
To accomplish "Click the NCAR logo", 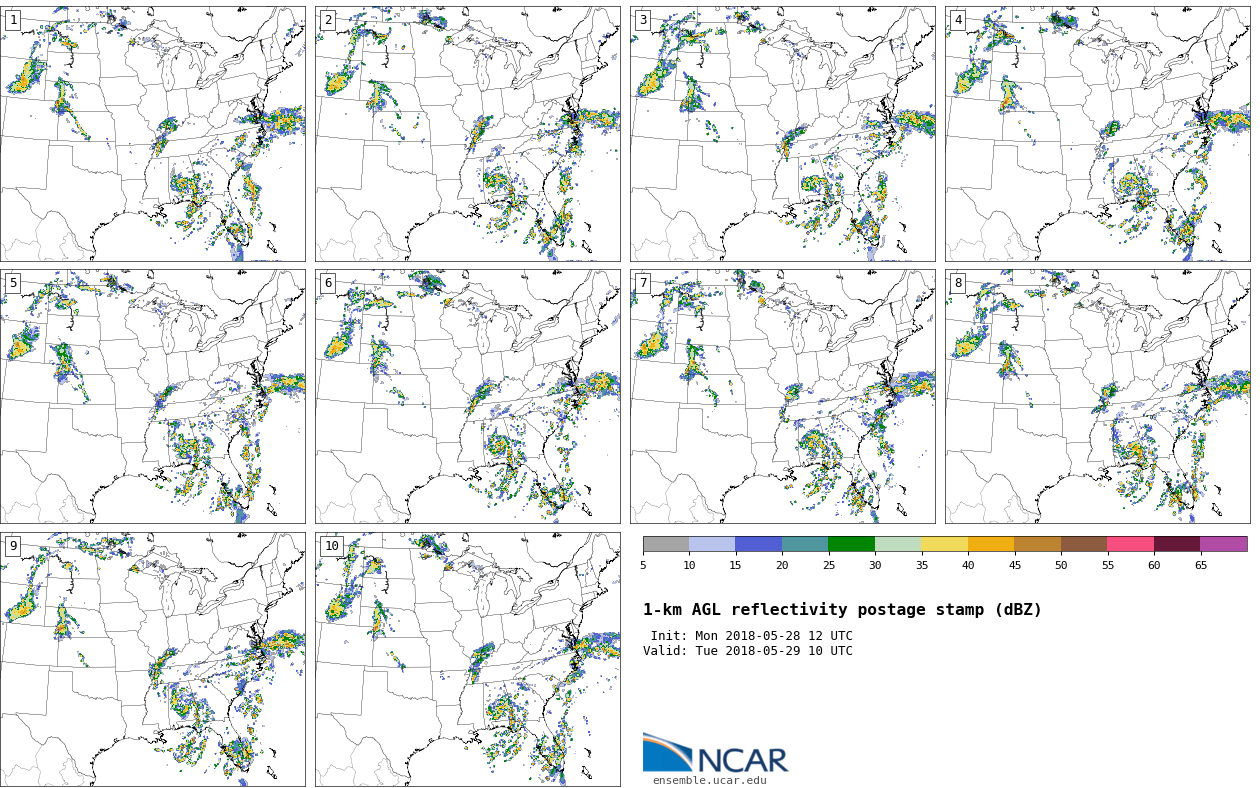I will coord(715,755).
